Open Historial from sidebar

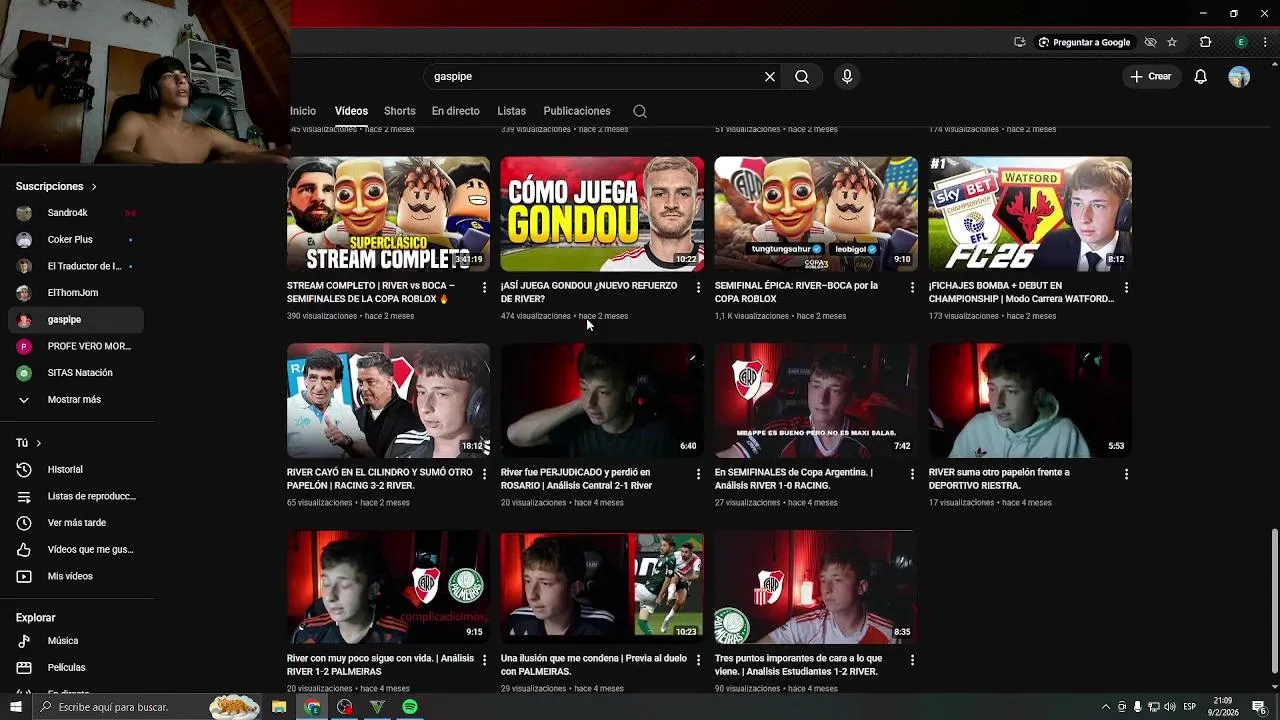click(76, 469)
